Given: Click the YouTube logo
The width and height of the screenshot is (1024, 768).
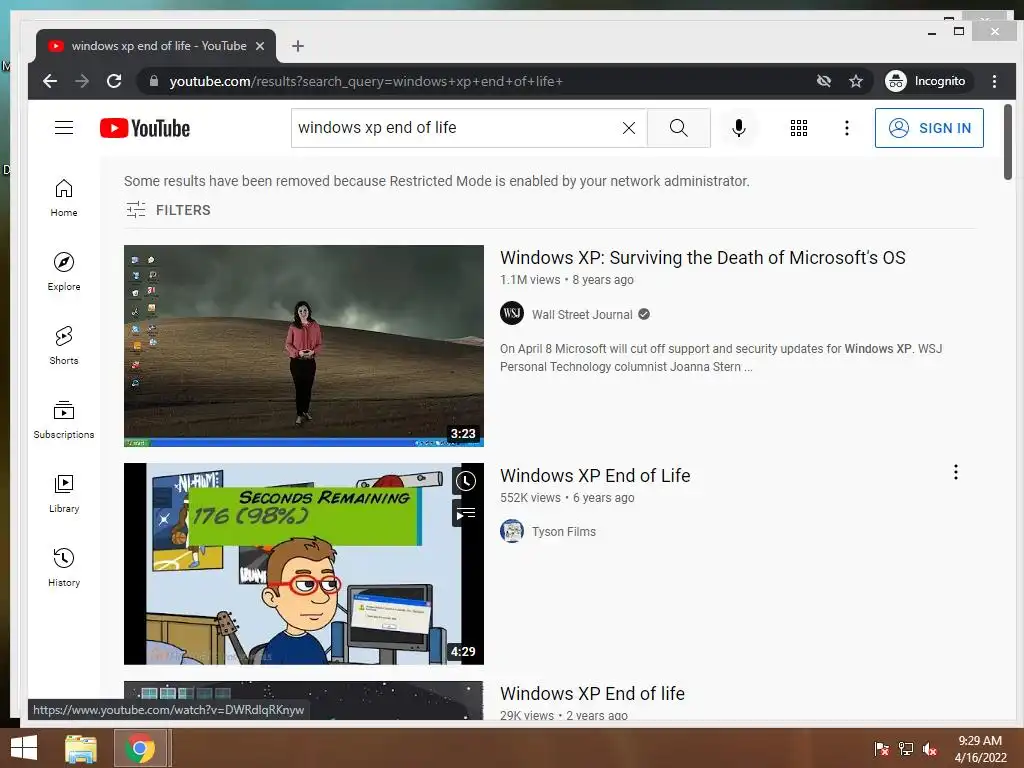Looking at the screenshot, I should pos(144,128).
